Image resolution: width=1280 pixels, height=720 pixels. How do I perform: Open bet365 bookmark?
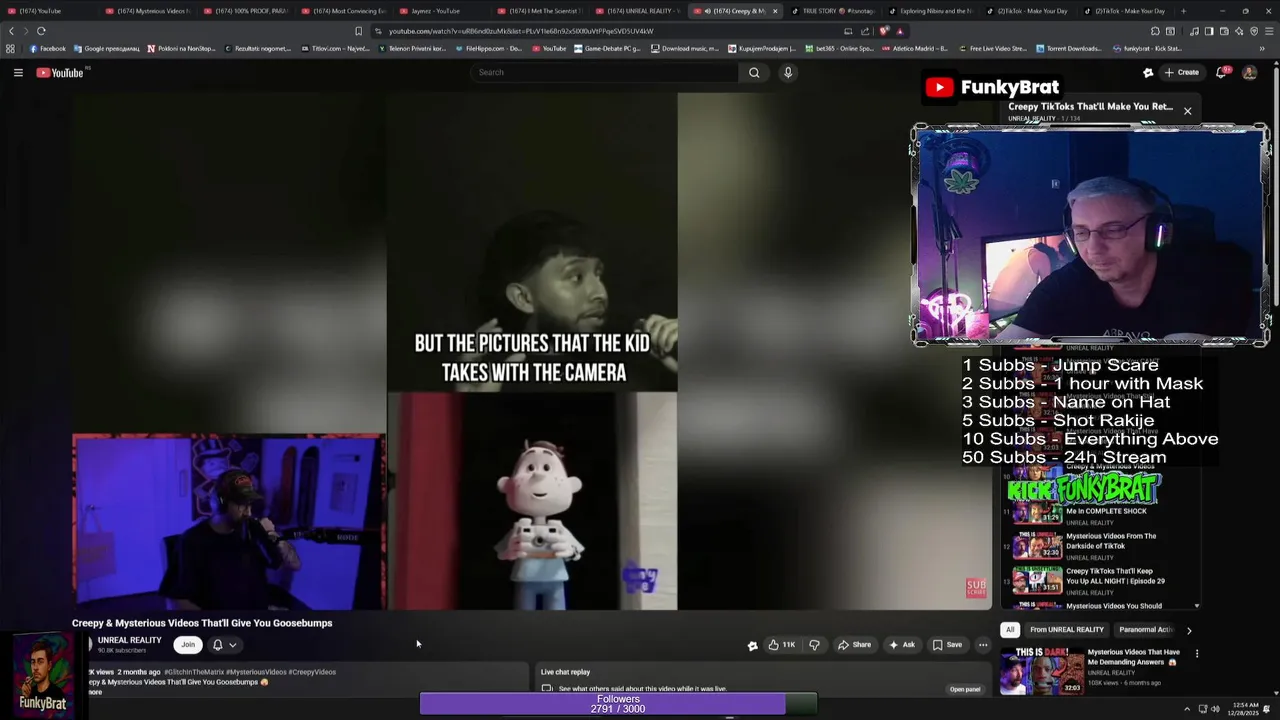pos(839,48)
